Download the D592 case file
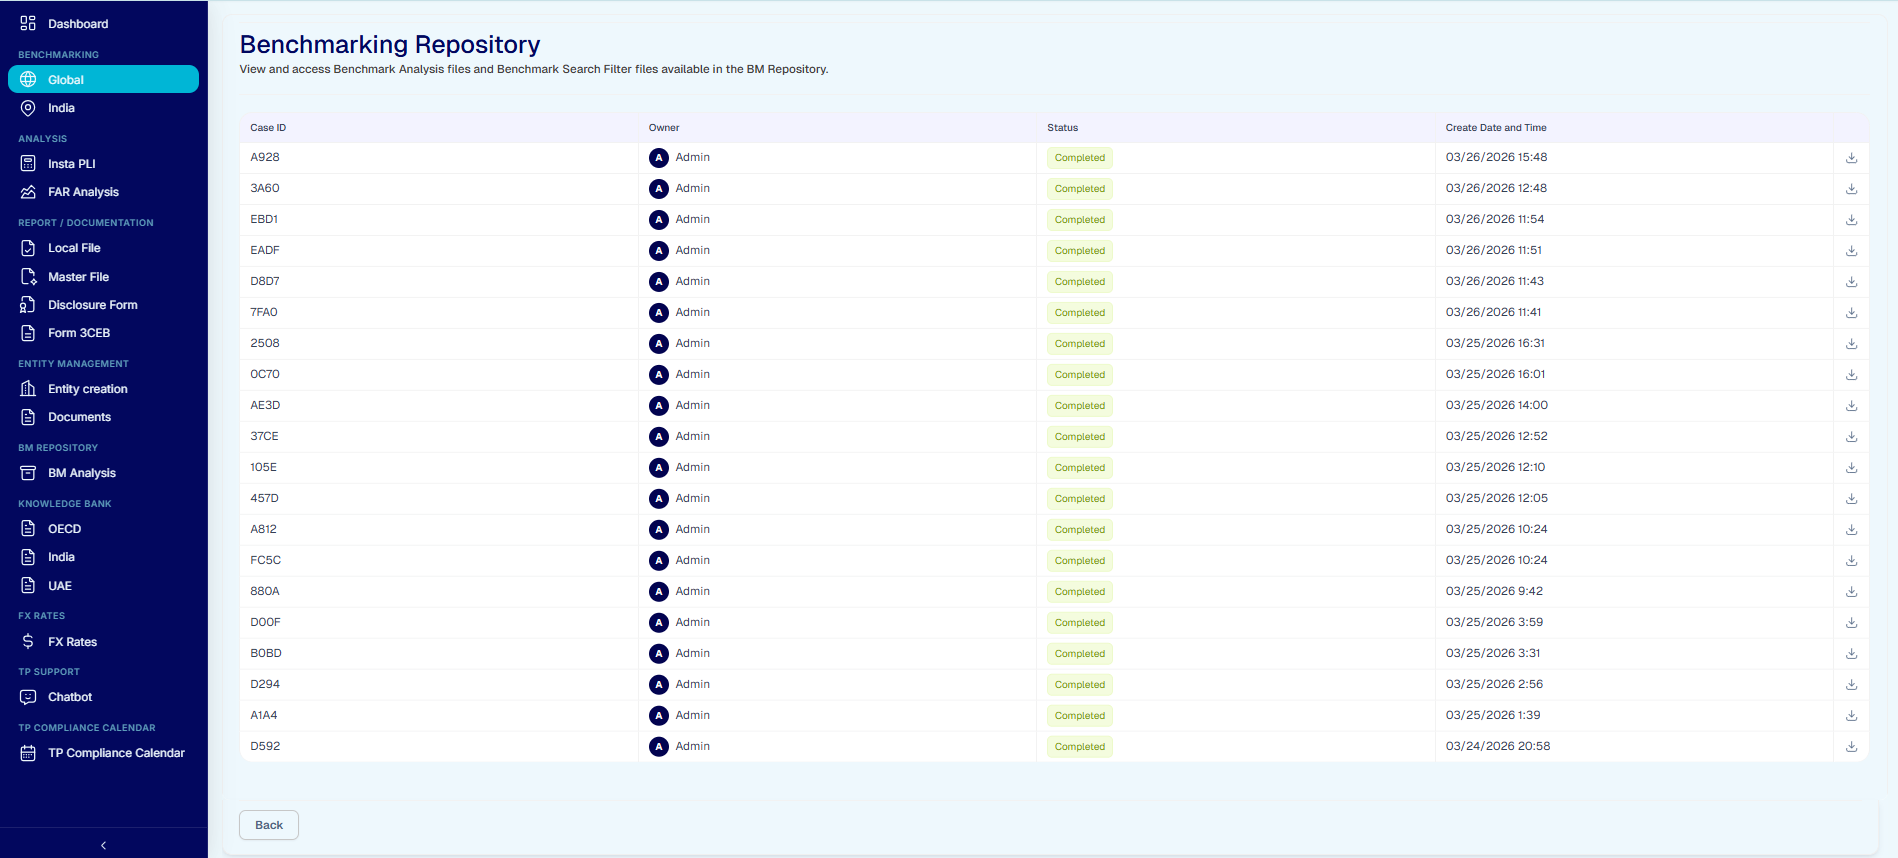This screenshot has height=858, width=1898. [1851, 747]
